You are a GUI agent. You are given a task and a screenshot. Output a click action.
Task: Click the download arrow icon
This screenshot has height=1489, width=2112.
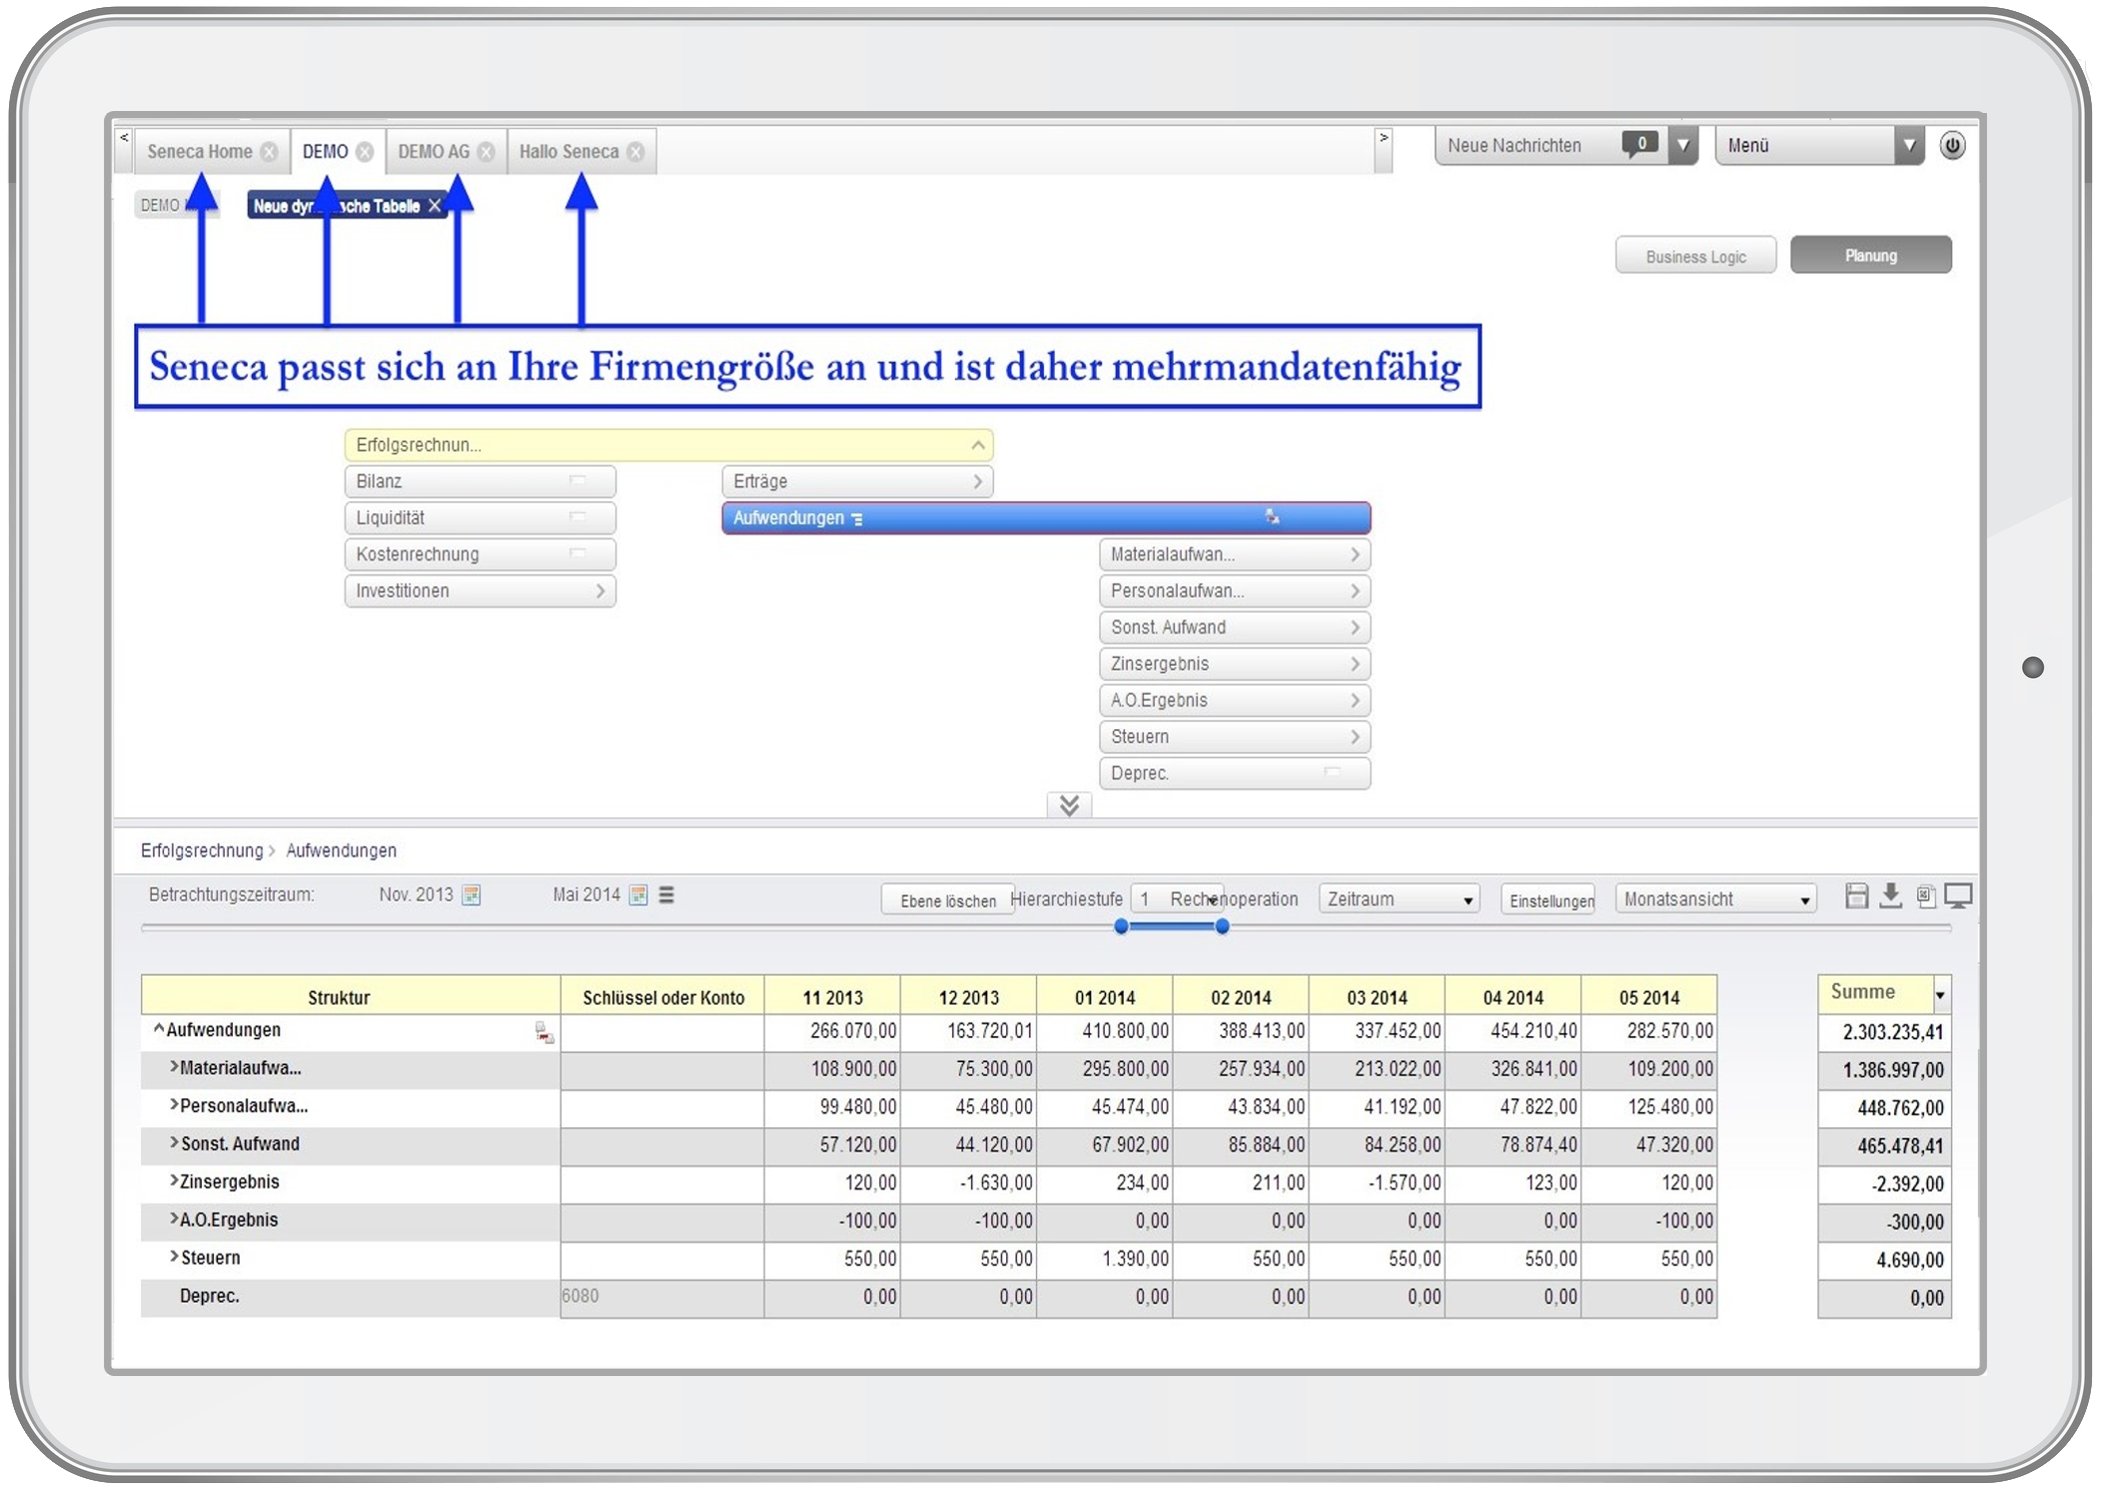tap(1890, 896)
